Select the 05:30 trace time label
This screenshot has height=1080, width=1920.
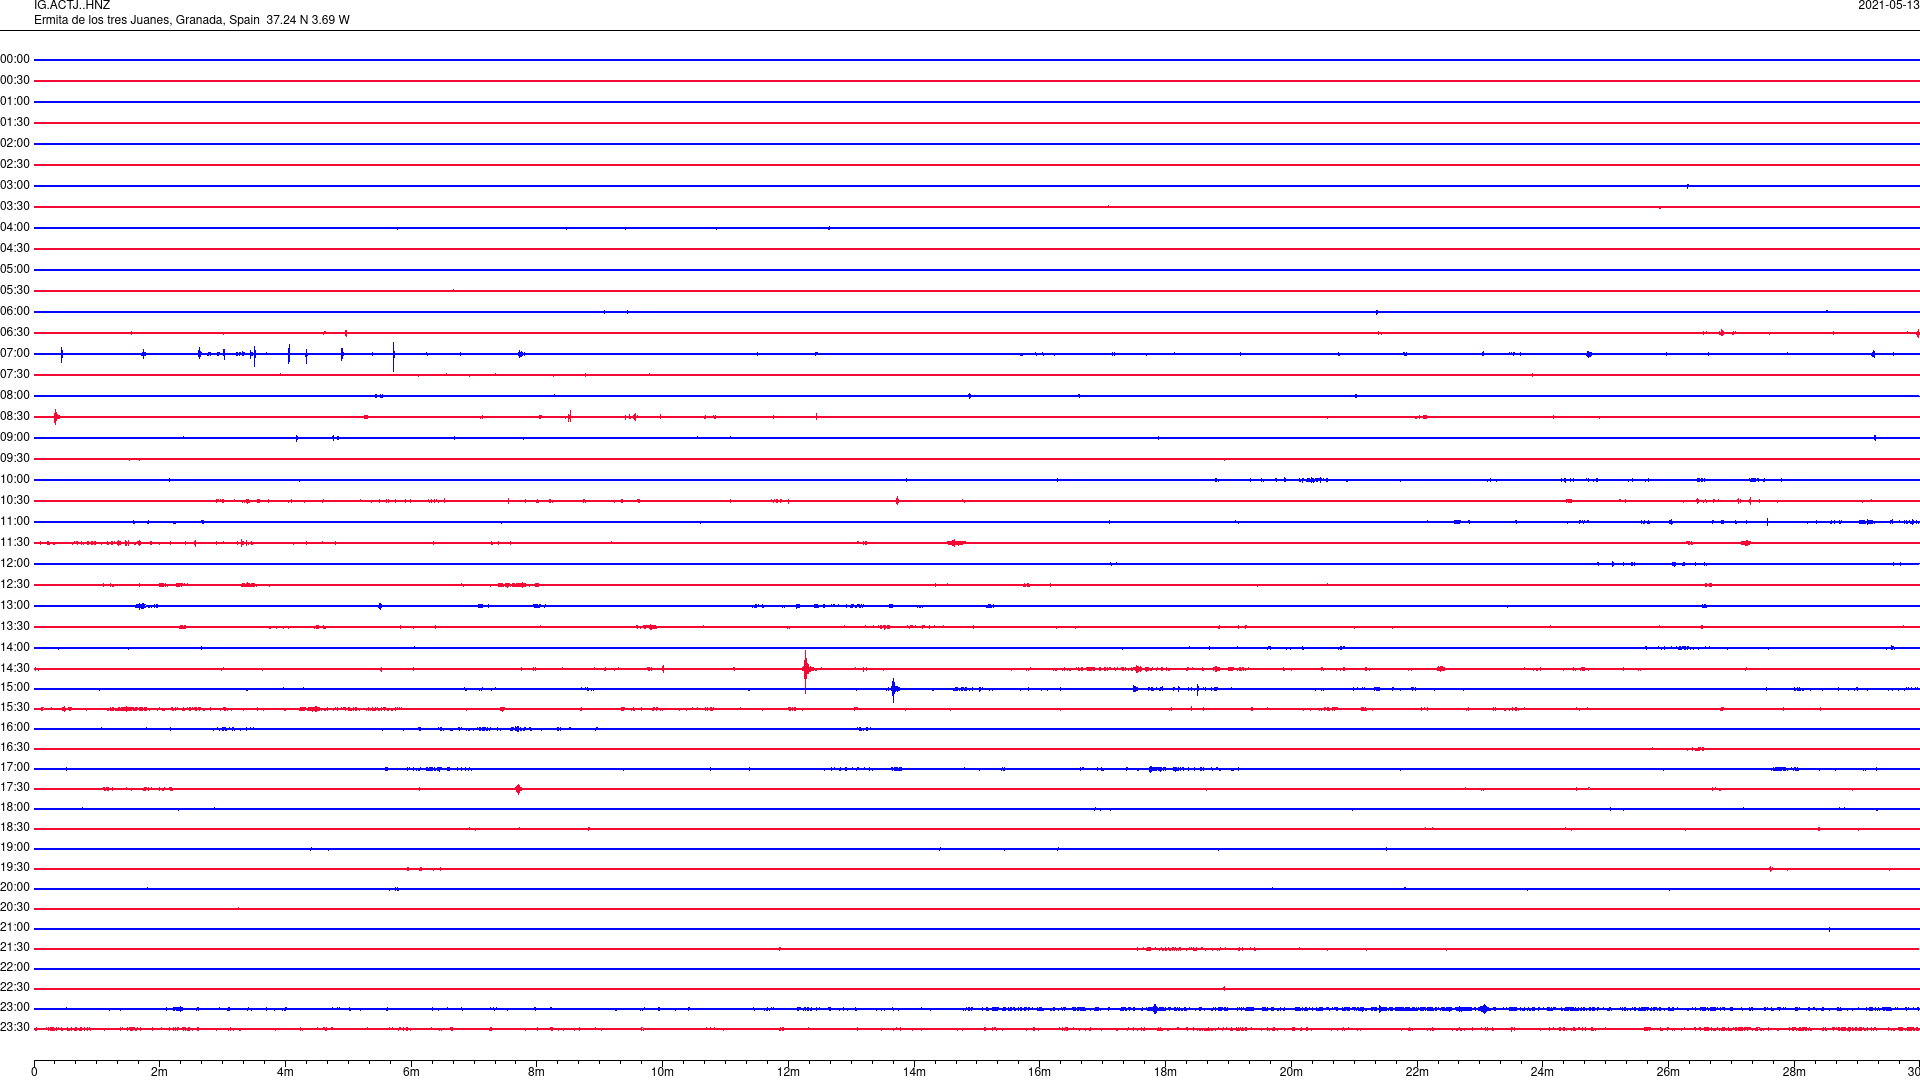15,291
